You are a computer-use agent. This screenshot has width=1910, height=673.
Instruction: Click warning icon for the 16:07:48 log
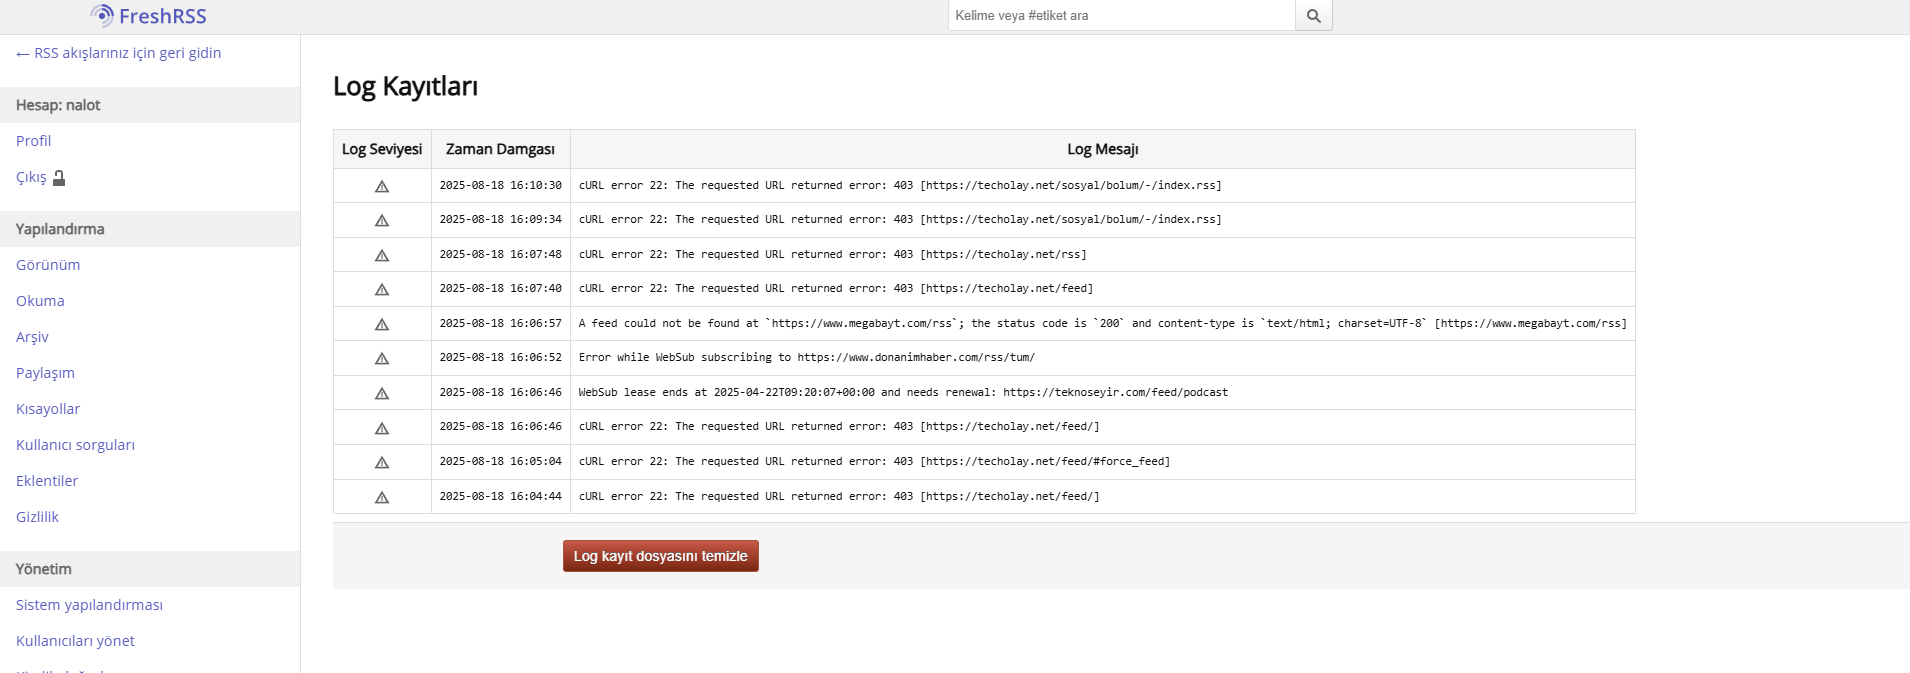(382, 255)
